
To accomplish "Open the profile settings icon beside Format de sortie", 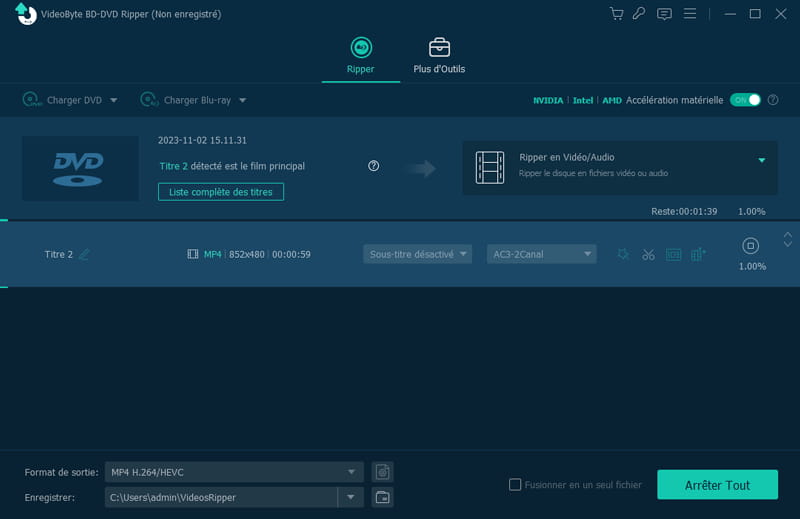I will tap(382, 472).
